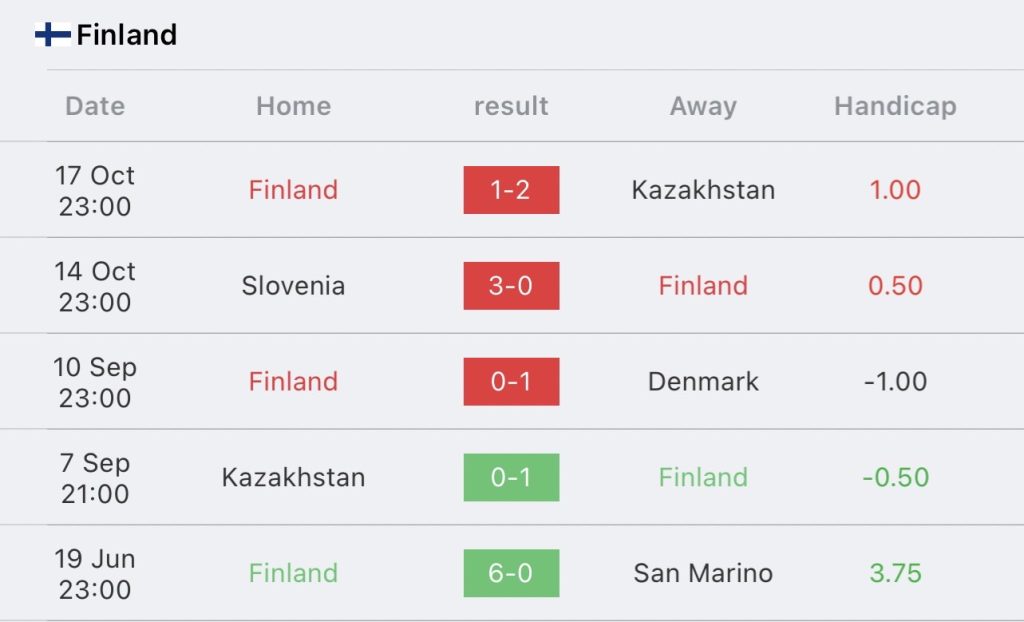Select Kazakhstan home team on 7 Sep
This screenshot has height=622, width=1024.
pyautogui.click(x=293, y=478)
